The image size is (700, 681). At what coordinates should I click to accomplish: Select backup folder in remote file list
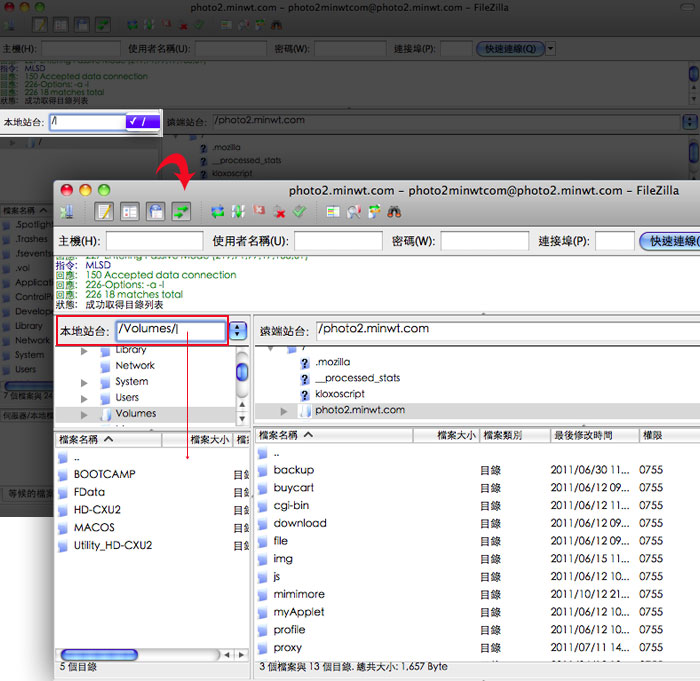(293, 470)
